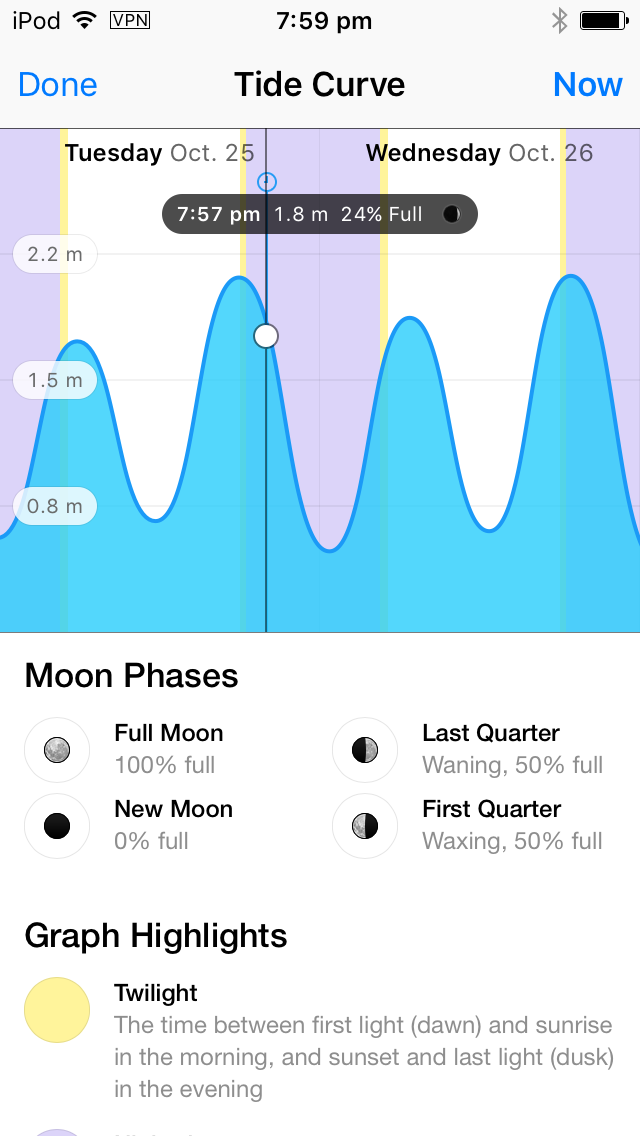Tap the Wednesday evening high tide peak
The height and width of the screenshot is (1136, 640).
click(573, 277)
